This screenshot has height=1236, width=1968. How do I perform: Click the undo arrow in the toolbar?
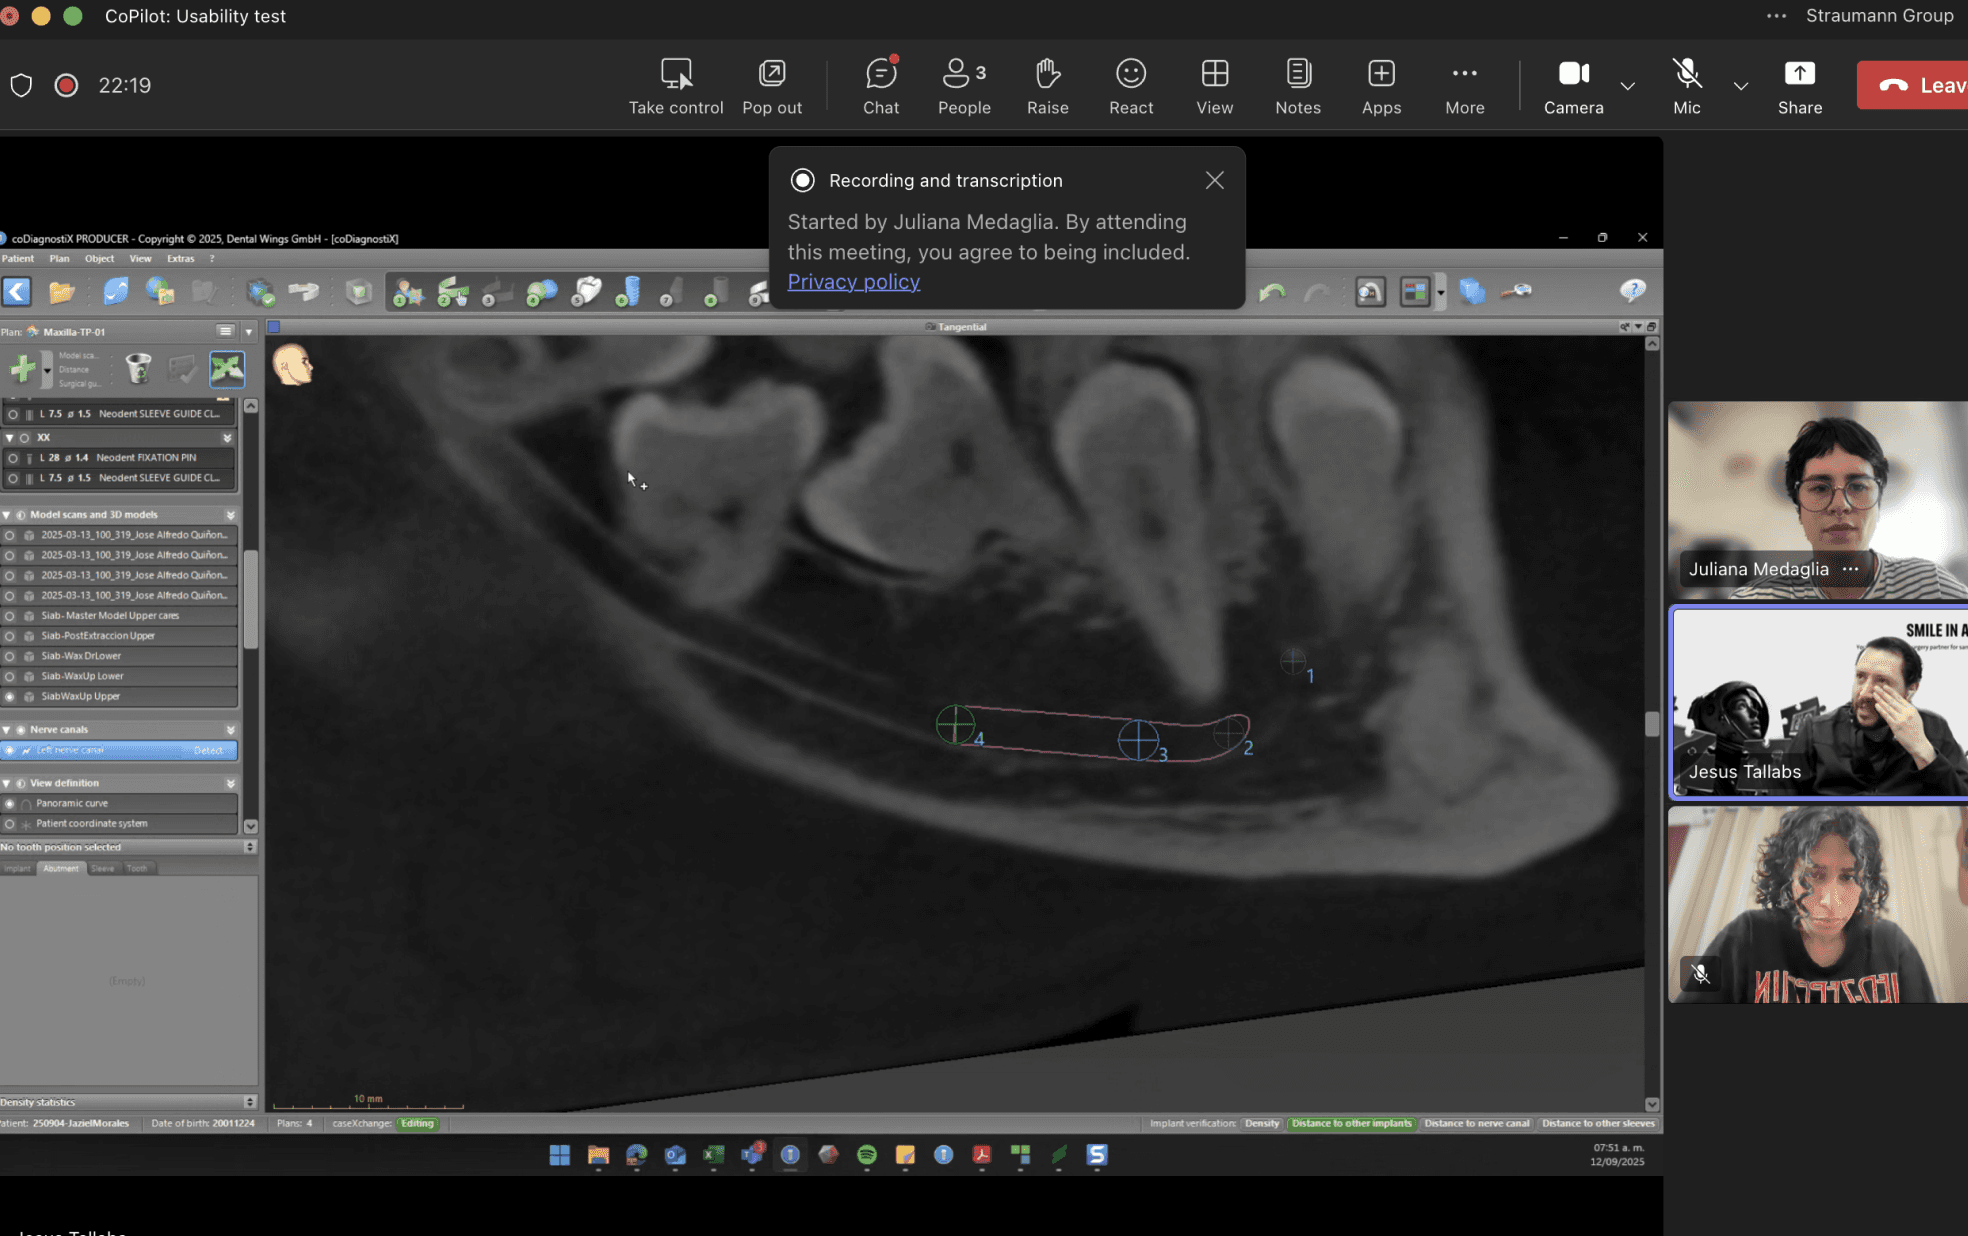1272,292
